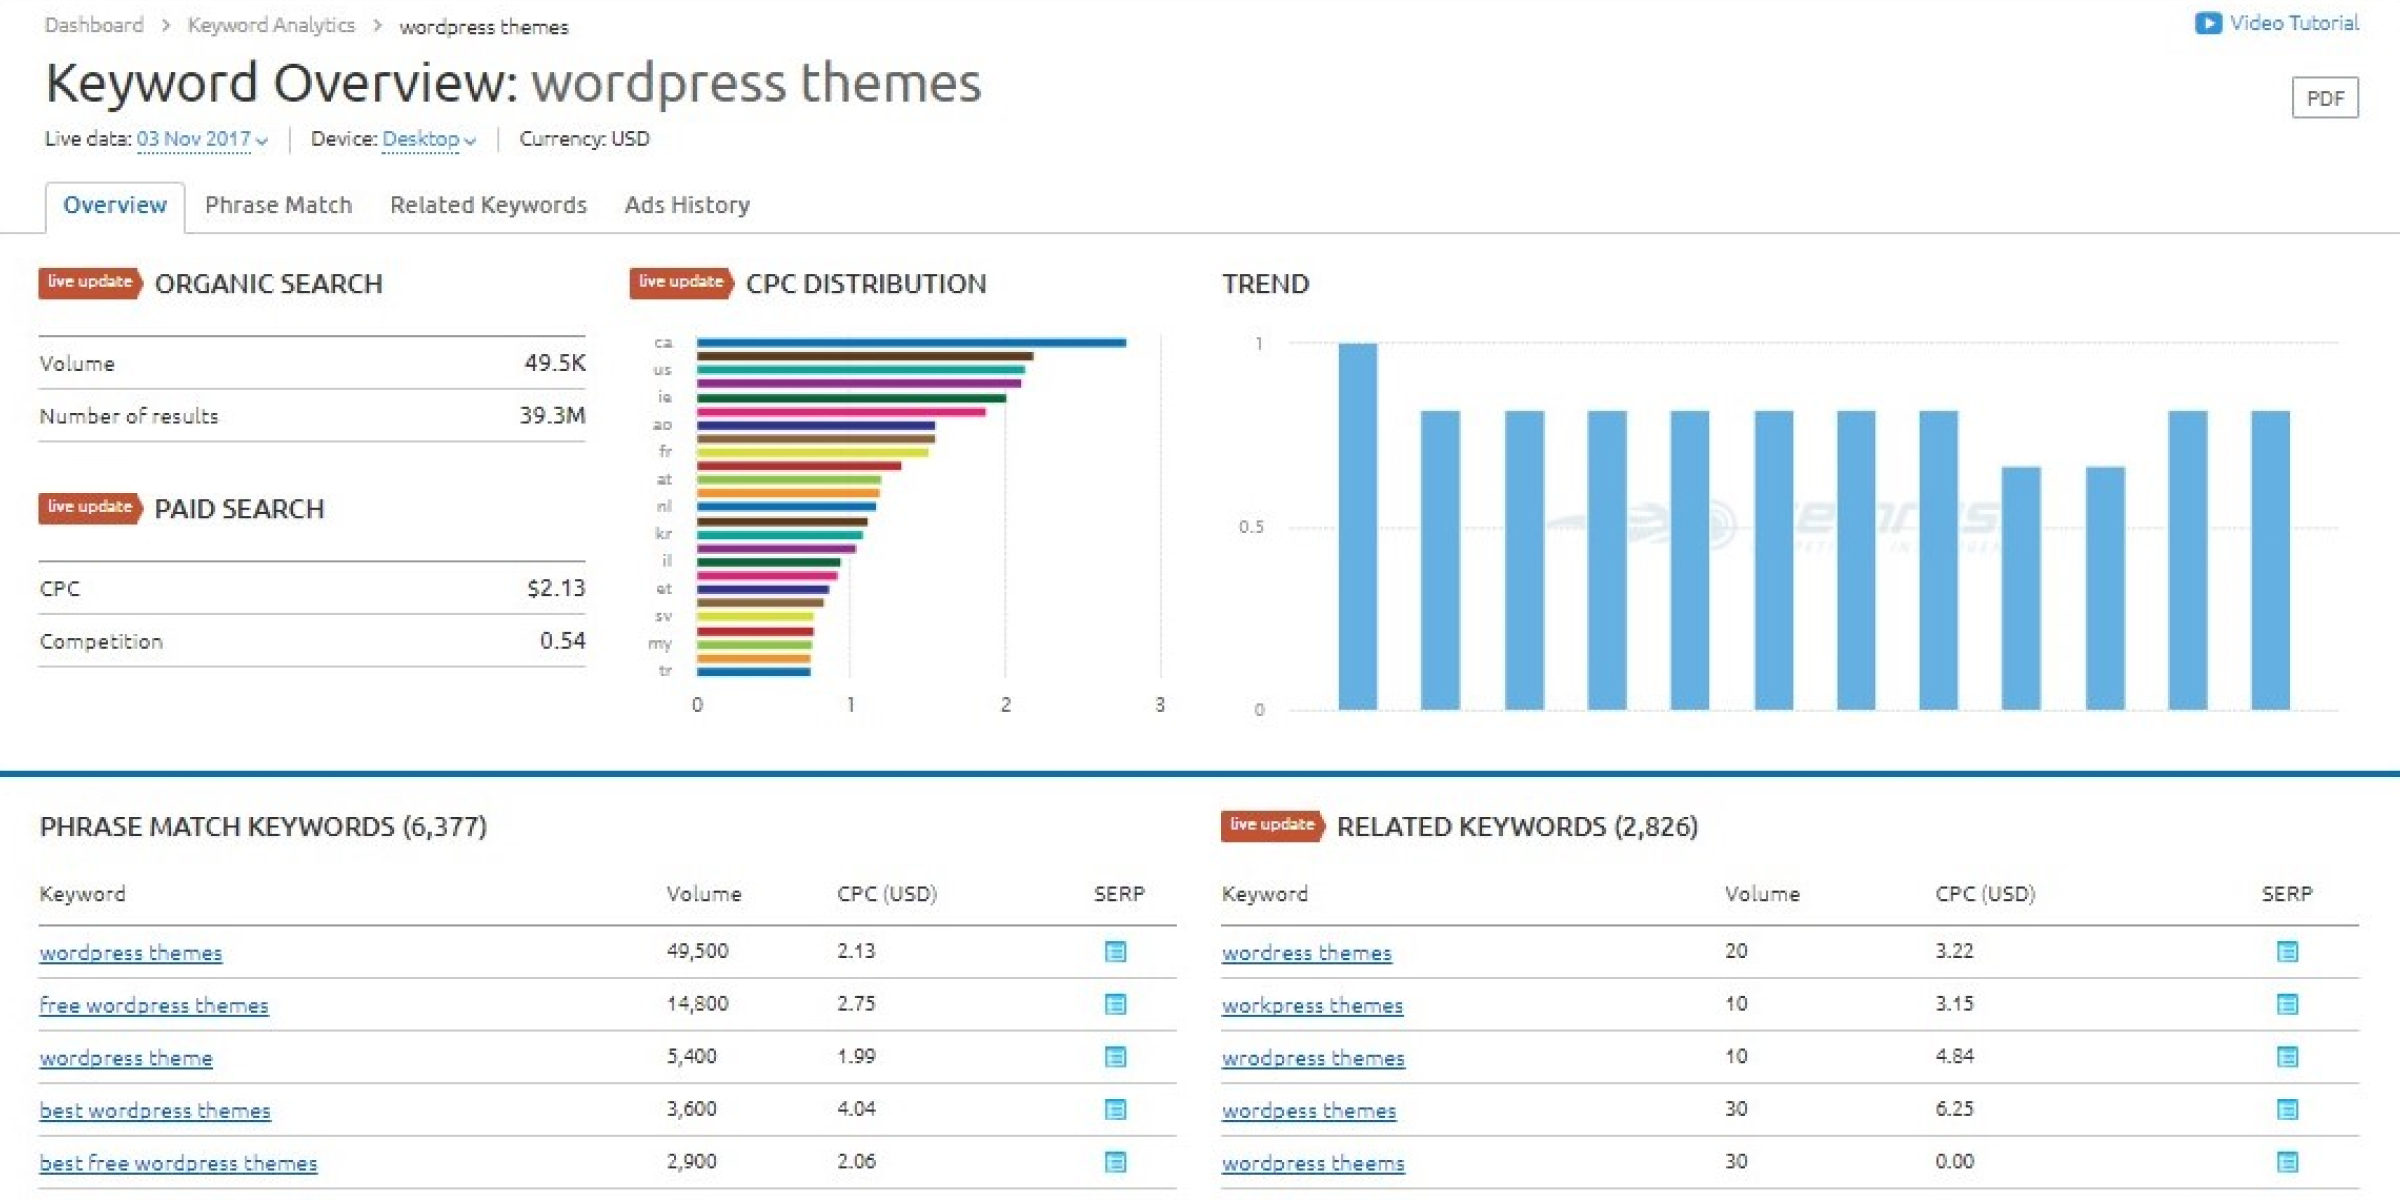Open 'wordpress themes' phrase match keyword link
Viewport: 2400px width, 1200px height.
point(131,953)
